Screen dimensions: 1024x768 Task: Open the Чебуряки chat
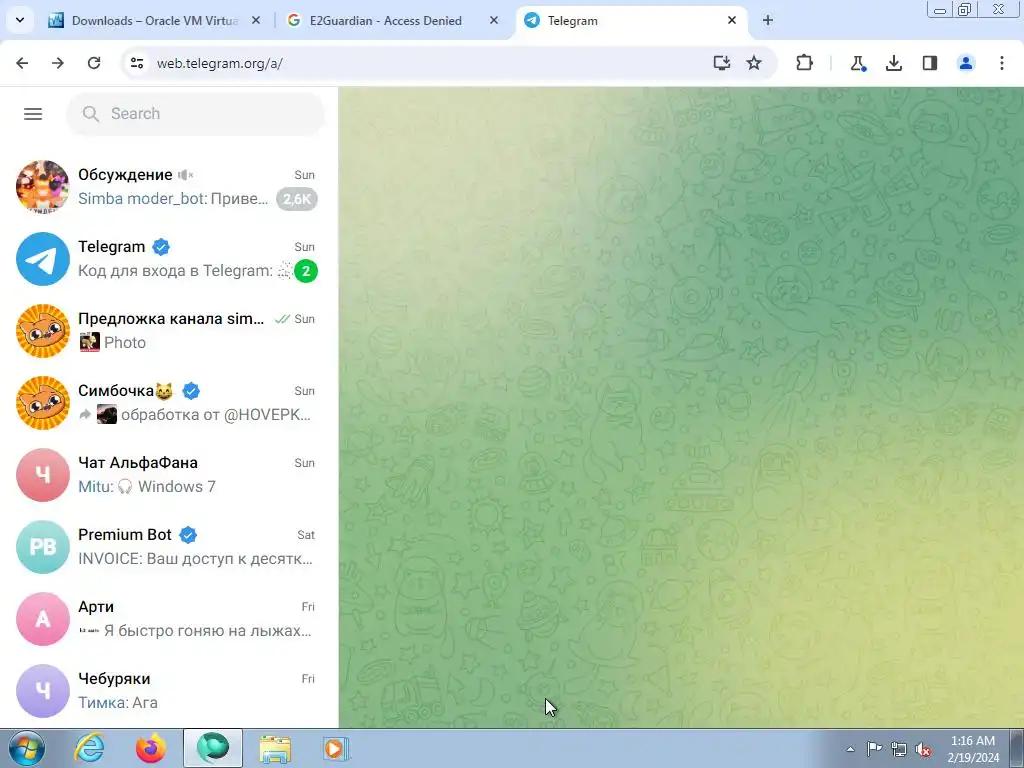168,691
